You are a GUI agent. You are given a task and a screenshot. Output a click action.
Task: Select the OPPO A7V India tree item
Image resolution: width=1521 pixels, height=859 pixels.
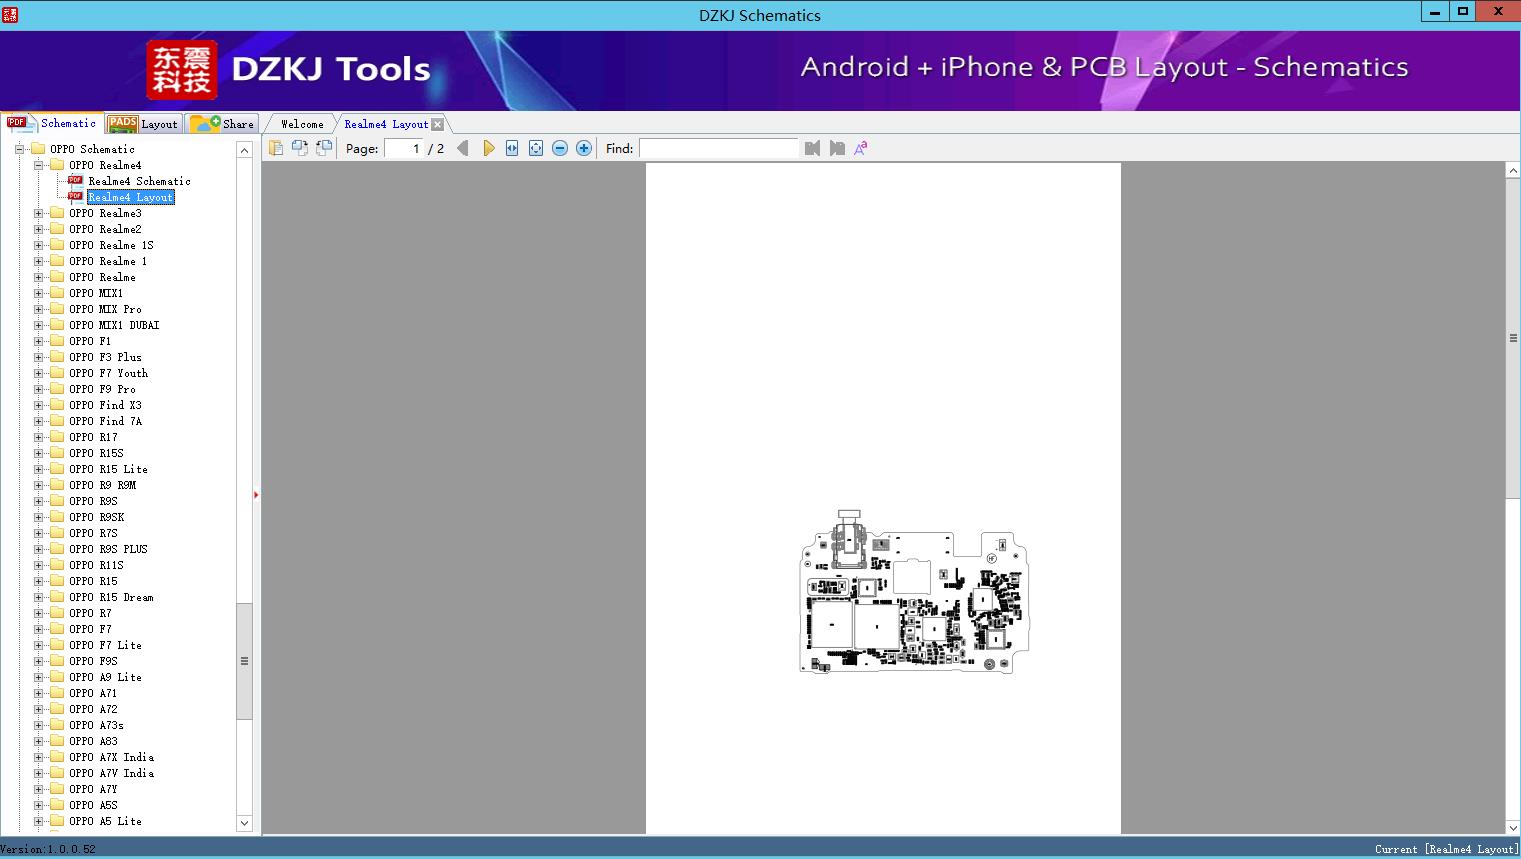111,773
